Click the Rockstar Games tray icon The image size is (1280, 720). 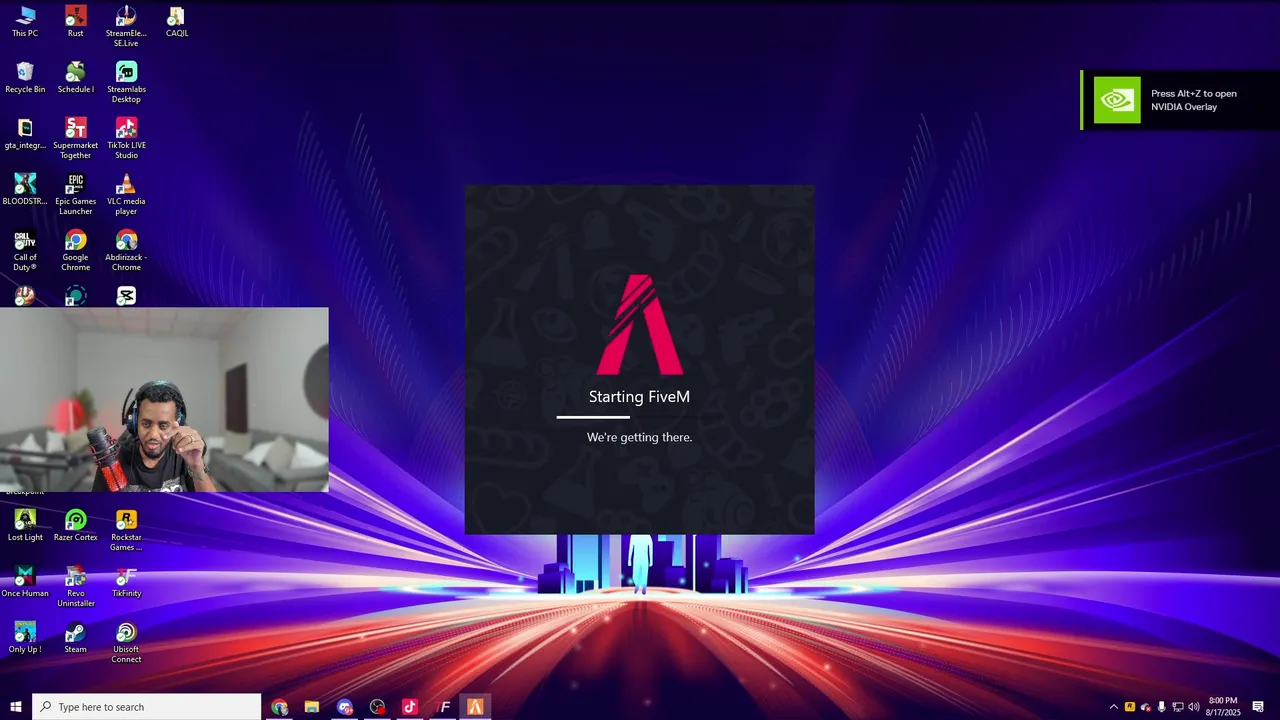coord(1130,707)
